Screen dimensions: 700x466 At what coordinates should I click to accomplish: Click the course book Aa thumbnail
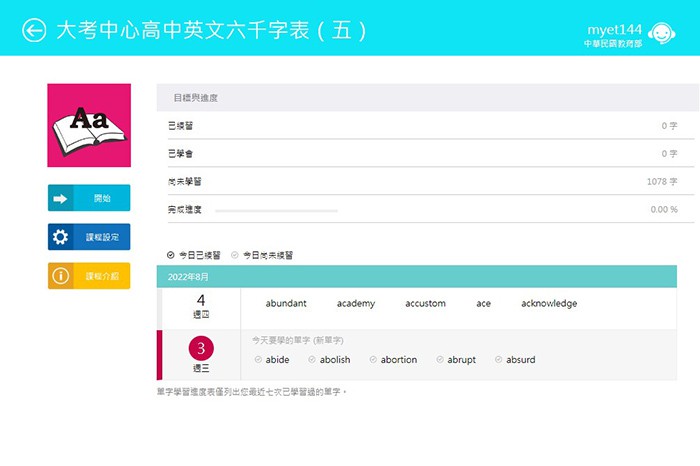89,125
